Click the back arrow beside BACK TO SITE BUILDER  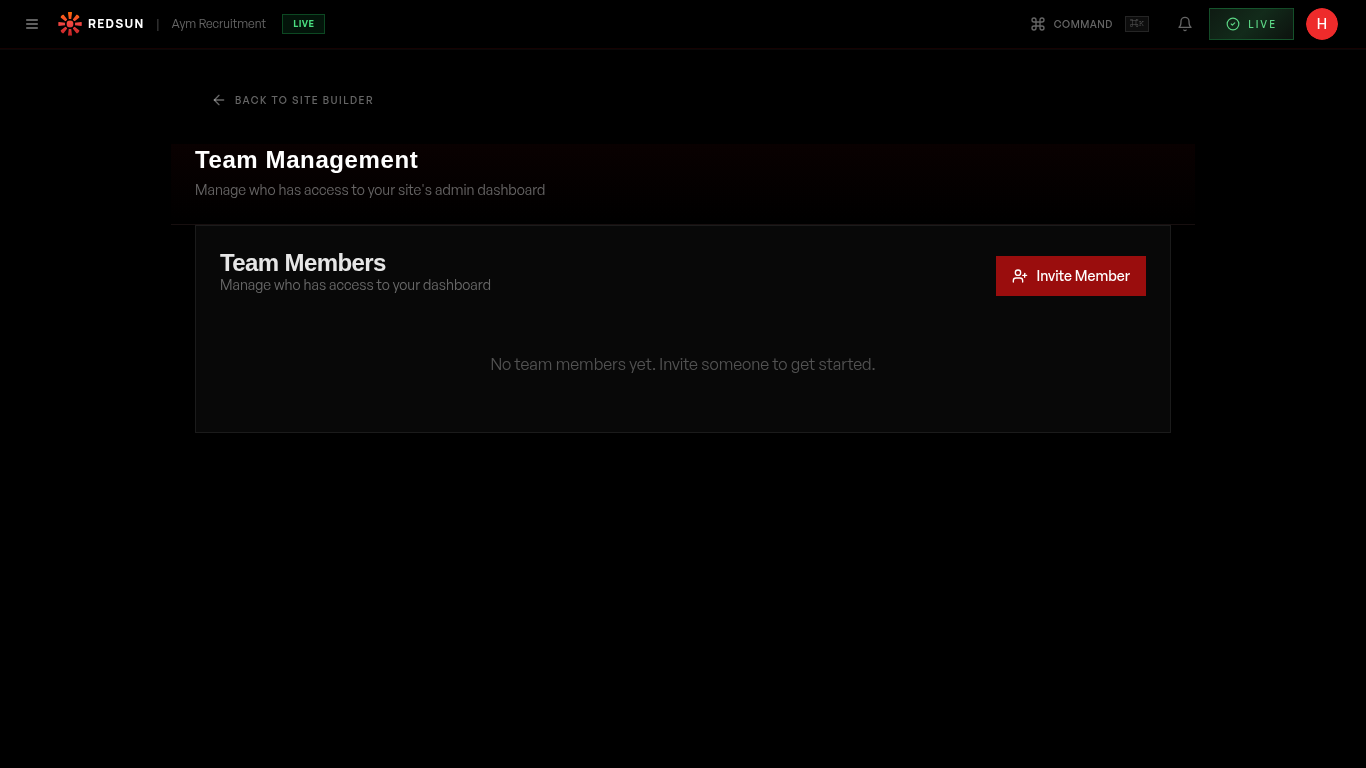[x=219, y=100]
